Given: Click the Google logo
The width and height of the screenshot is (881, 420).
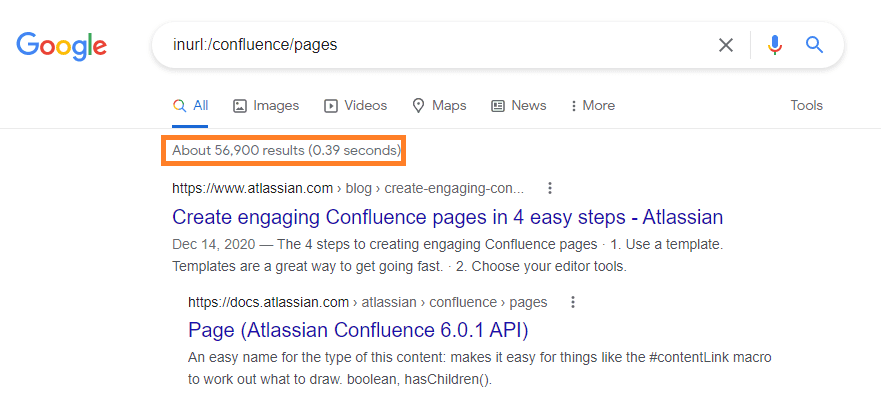Looking at the screenshot, I should 61,45.
